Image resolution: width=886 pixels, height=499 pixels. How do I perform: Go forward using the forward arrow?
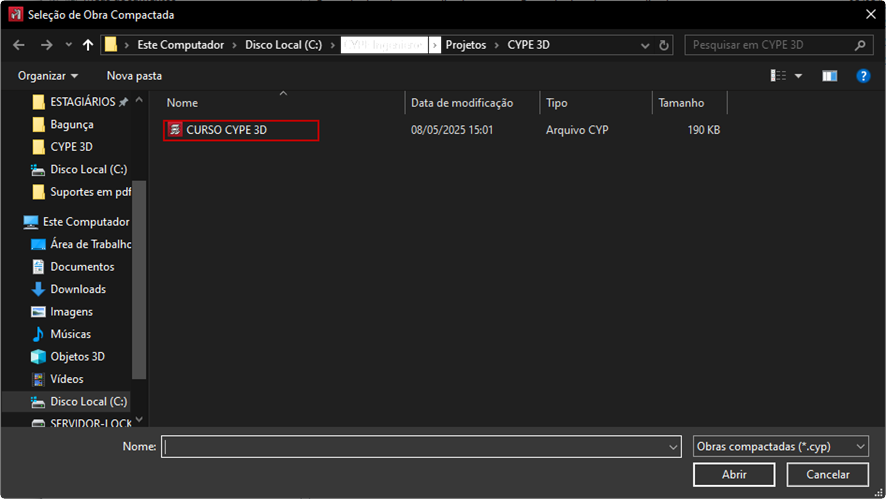point(46,45)
